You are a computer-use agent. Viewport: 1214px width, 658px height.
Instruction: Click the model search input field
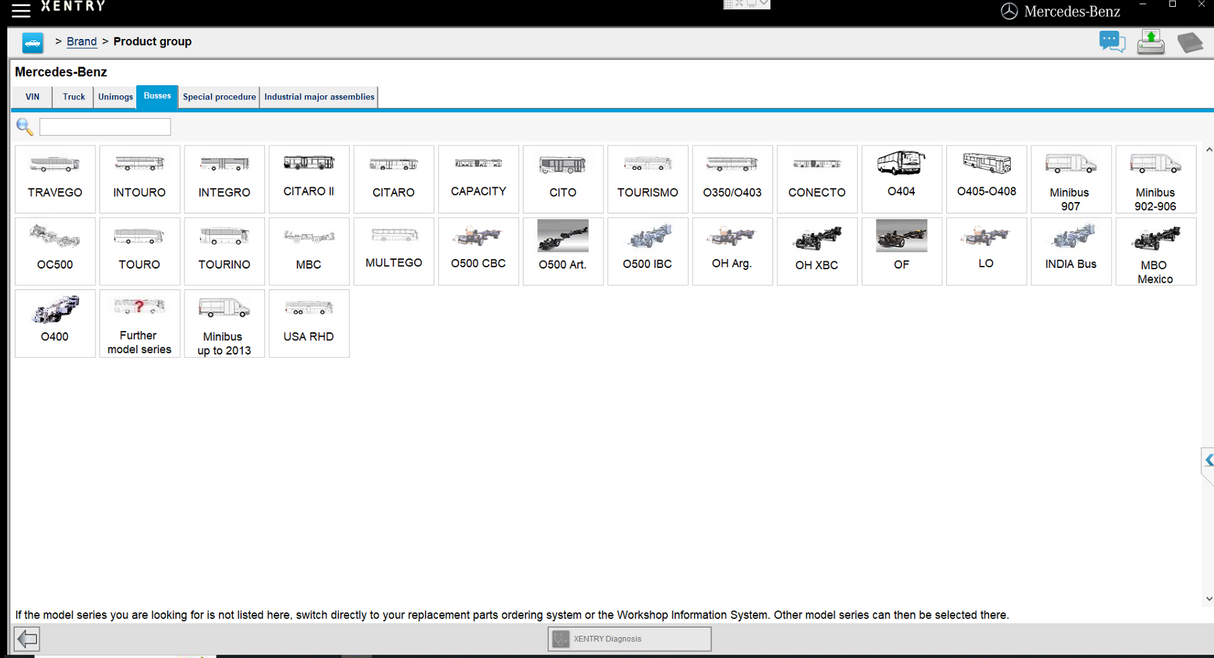click(105, 127)
